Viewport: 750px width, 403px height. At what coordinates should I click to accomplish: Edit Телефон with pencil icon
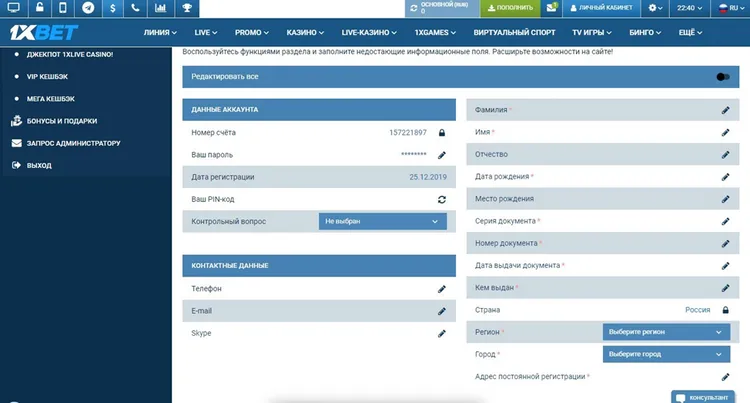tap(441, 289)
